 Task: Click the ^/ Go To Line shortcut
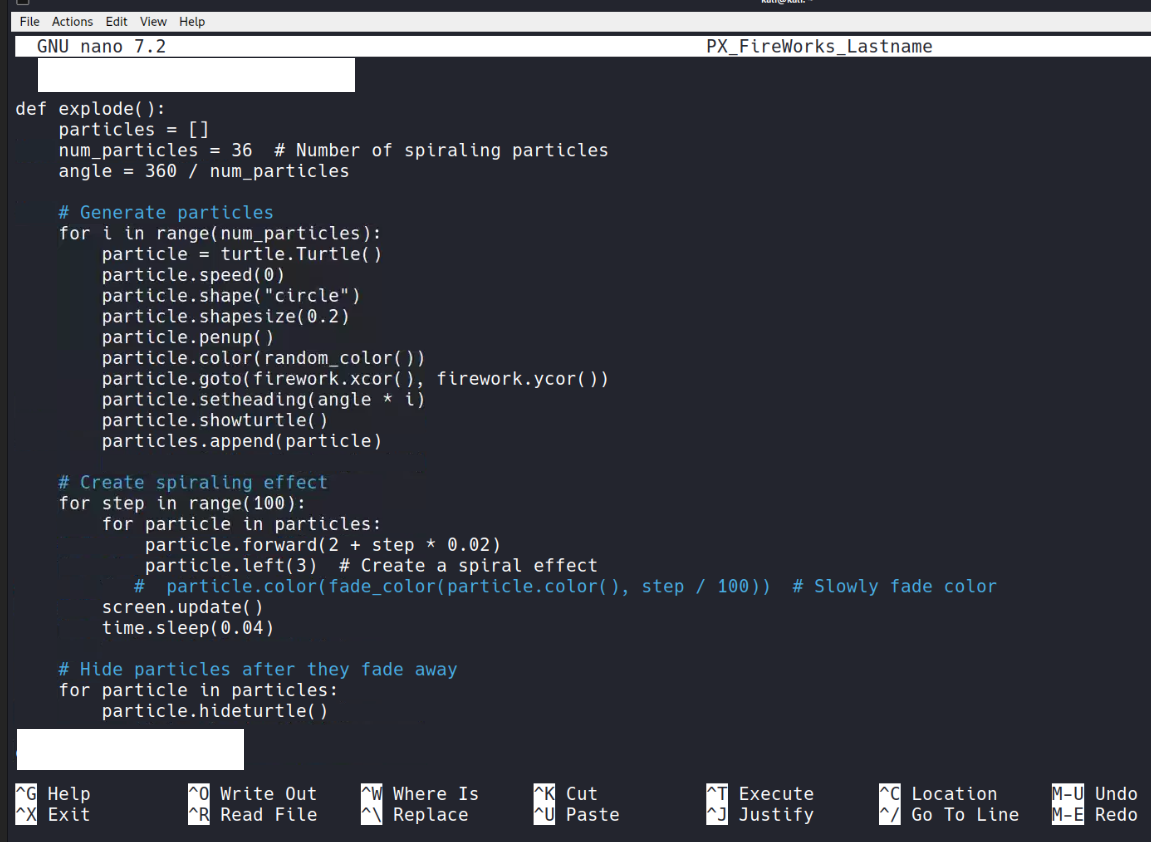pos(948,815)
